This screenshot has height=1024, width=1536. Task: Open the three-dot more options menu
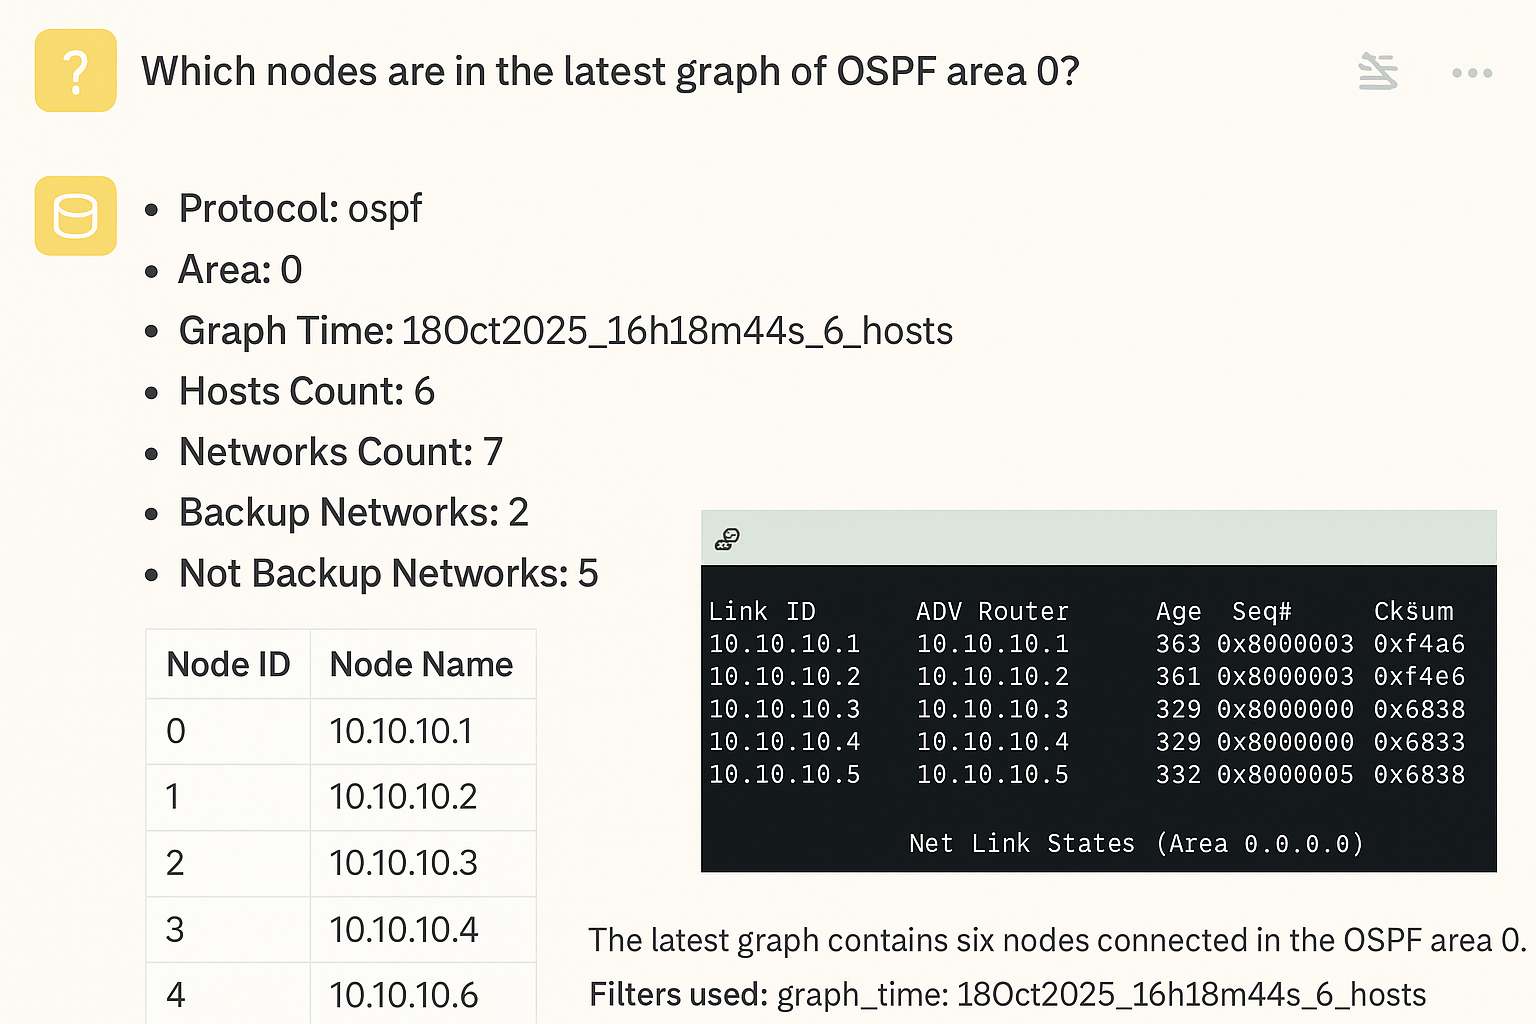coord(1471,73)
